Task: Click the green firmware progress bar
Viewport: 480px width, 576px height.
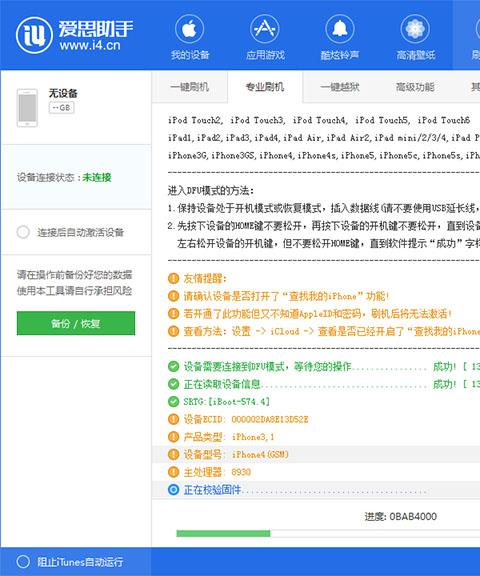Action: (x=223, y=533)
